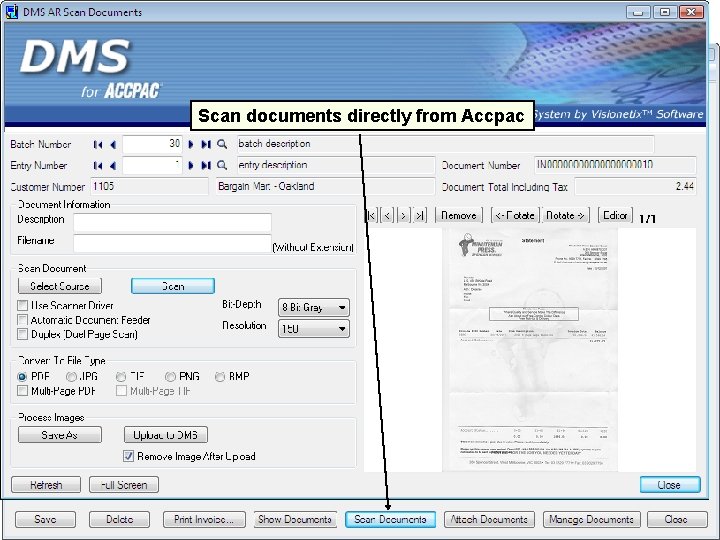720x540 pixels.
Task: Open entry number finder magnifier
Action: (x=222, y=165)
